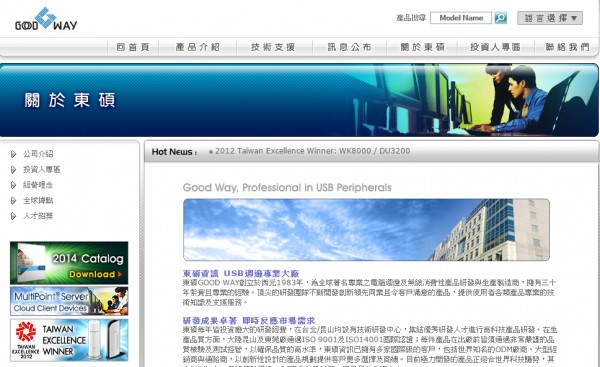Click the arrow icon beside 全球據點
This screenshot has height=367, width=600.
(13, 200)
